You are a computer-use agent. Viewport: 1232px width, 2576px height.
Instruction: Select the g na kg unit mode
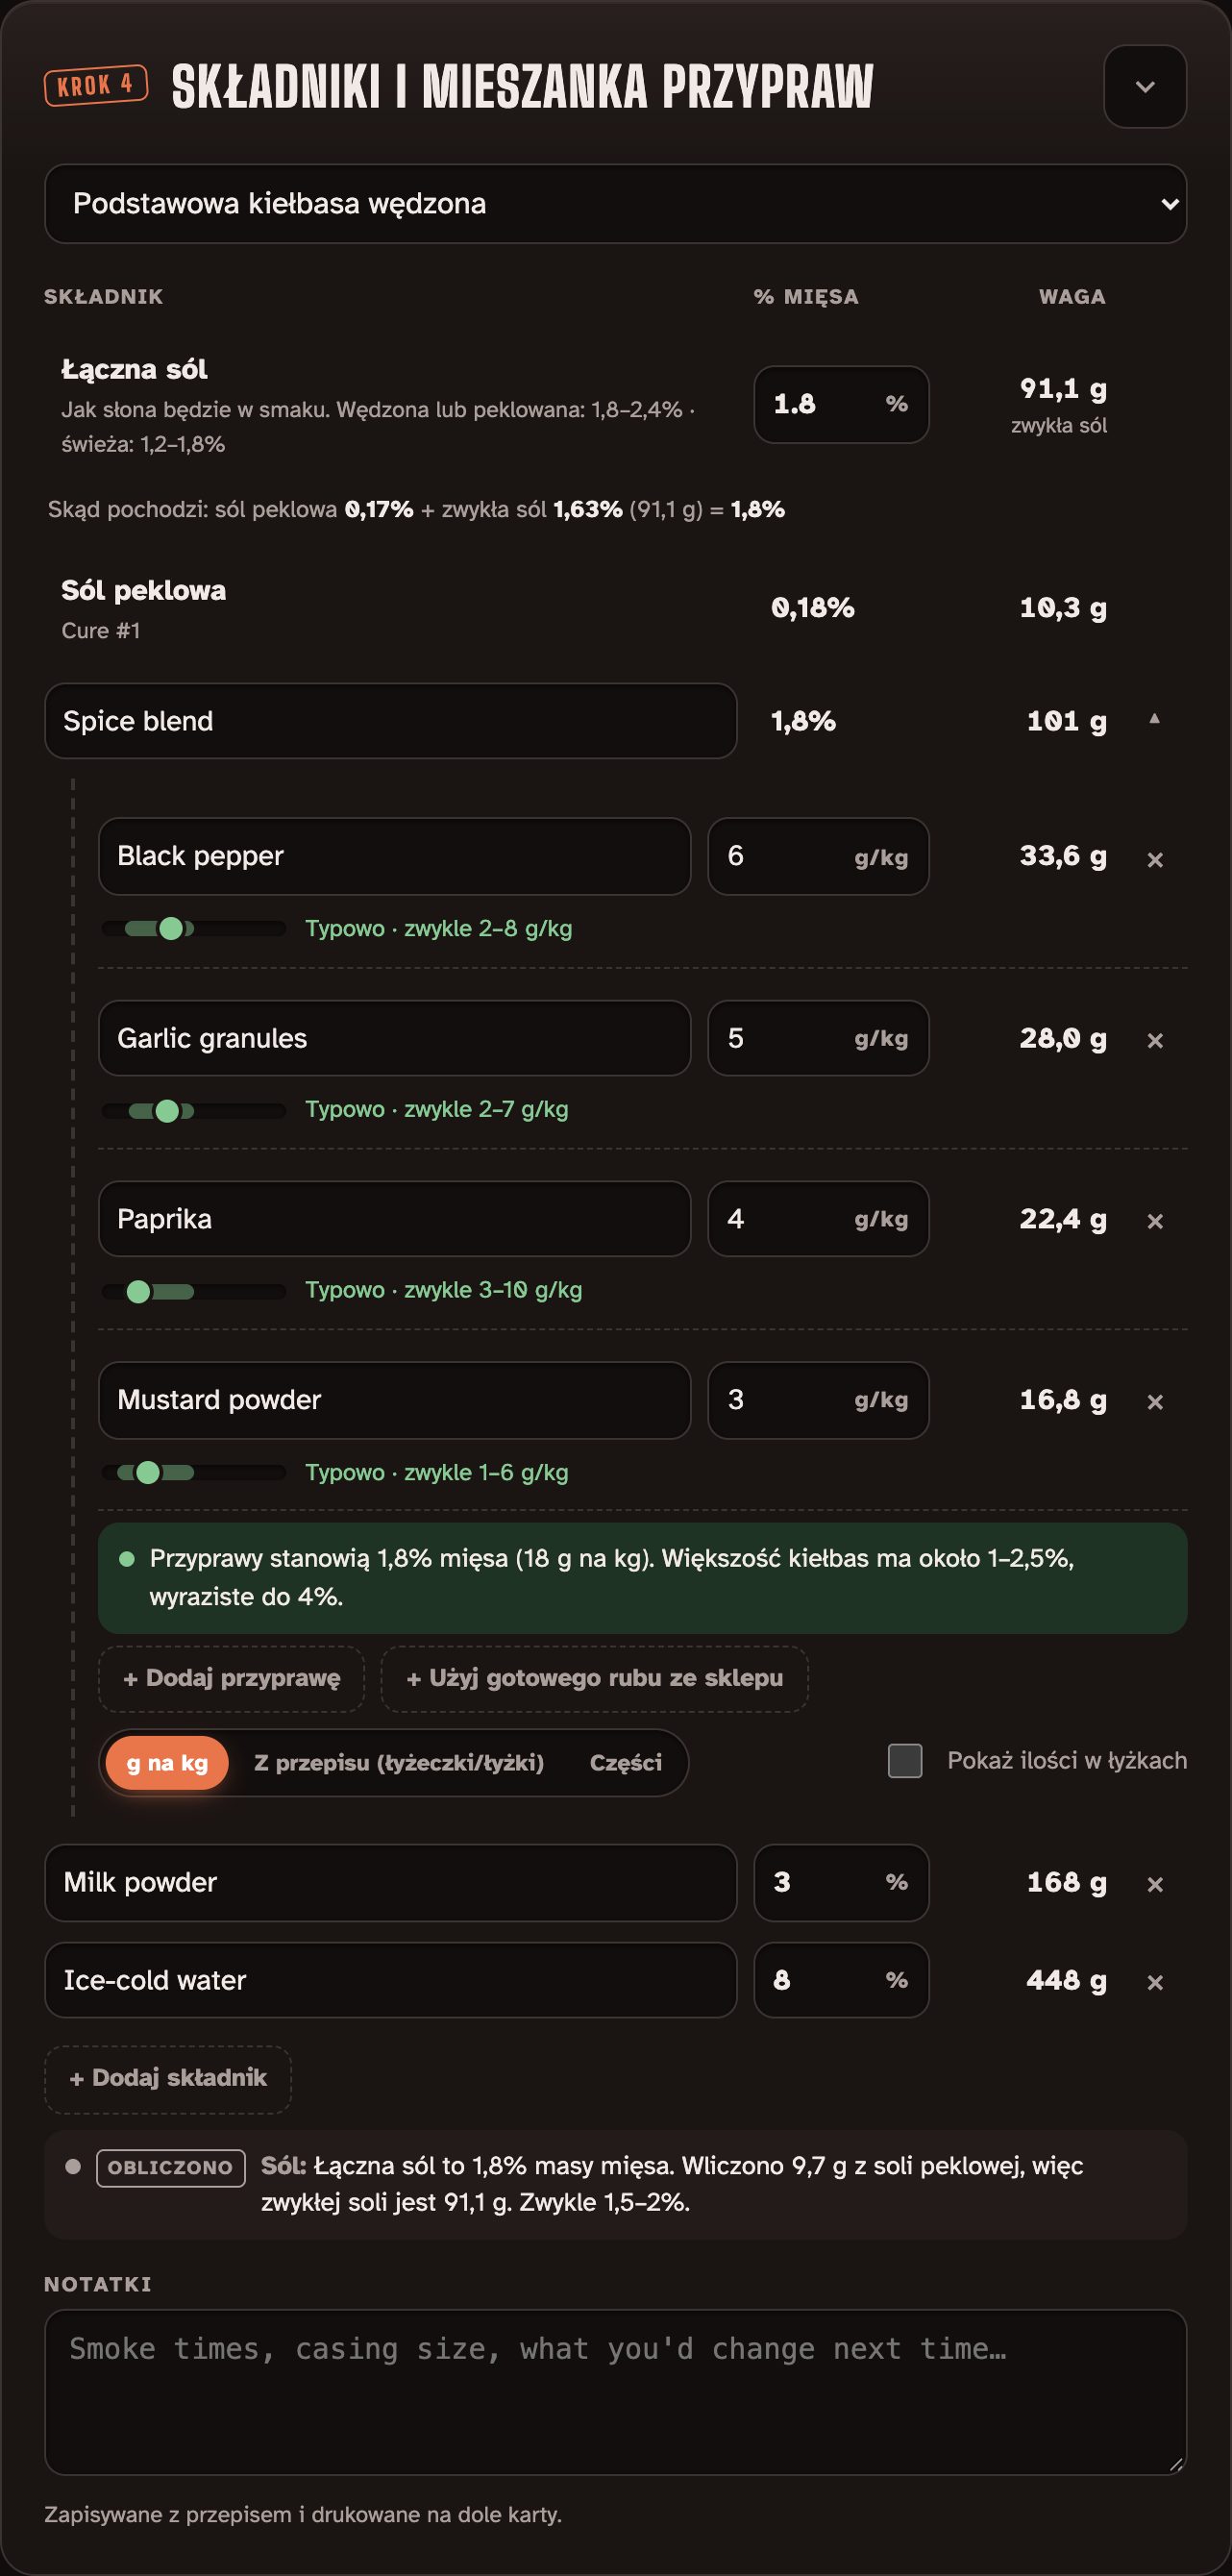(x=167, y=1763)
